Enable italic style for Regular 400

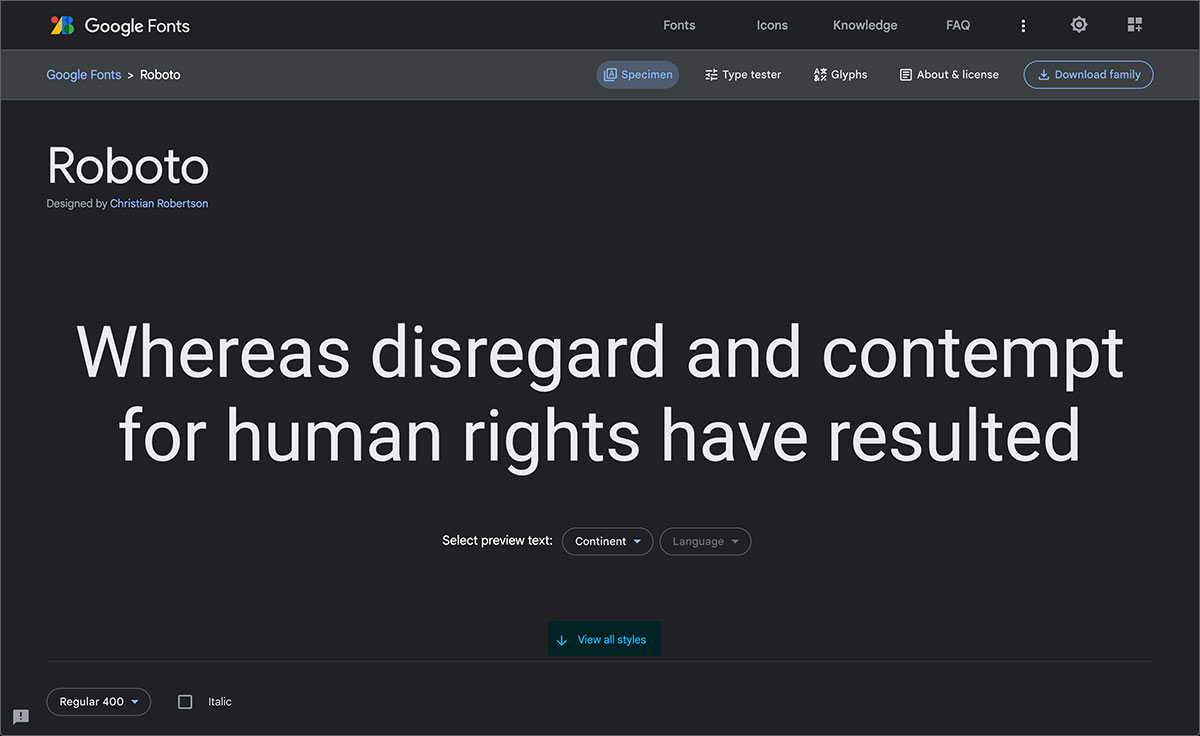pos(185,701)
